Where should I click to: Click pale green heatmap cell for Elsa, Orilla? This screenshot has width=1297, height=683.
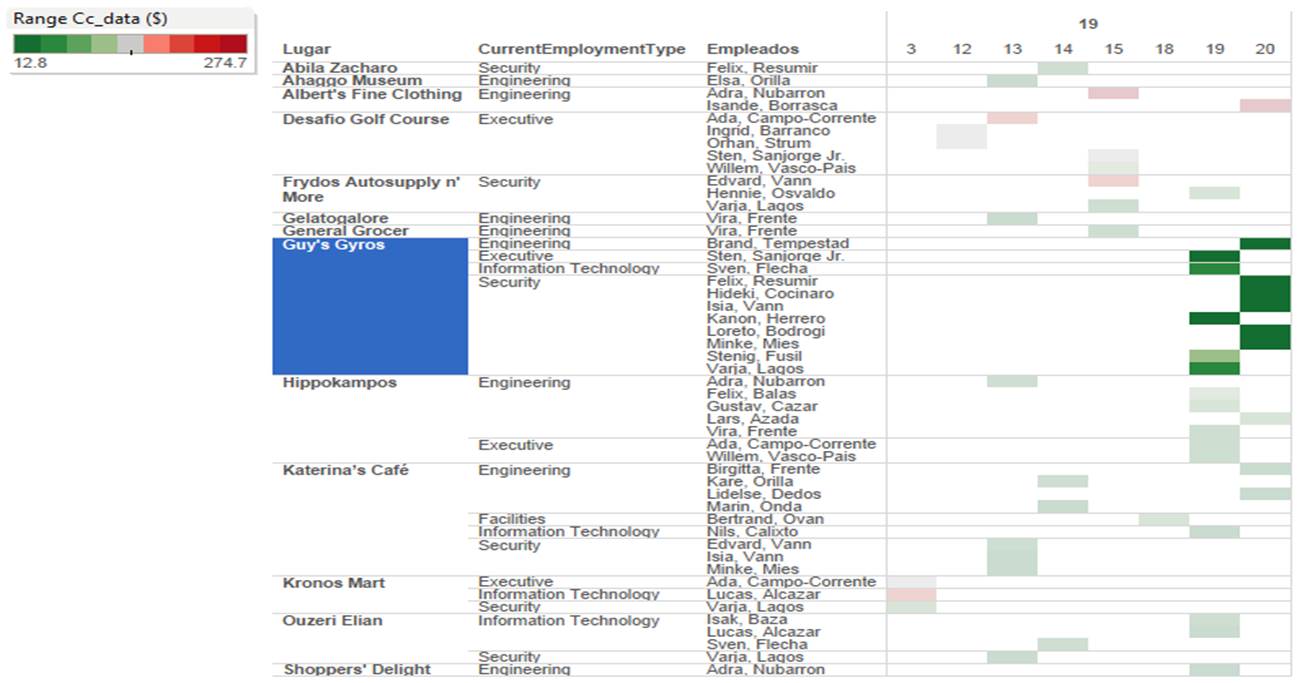pos(1012,81)
